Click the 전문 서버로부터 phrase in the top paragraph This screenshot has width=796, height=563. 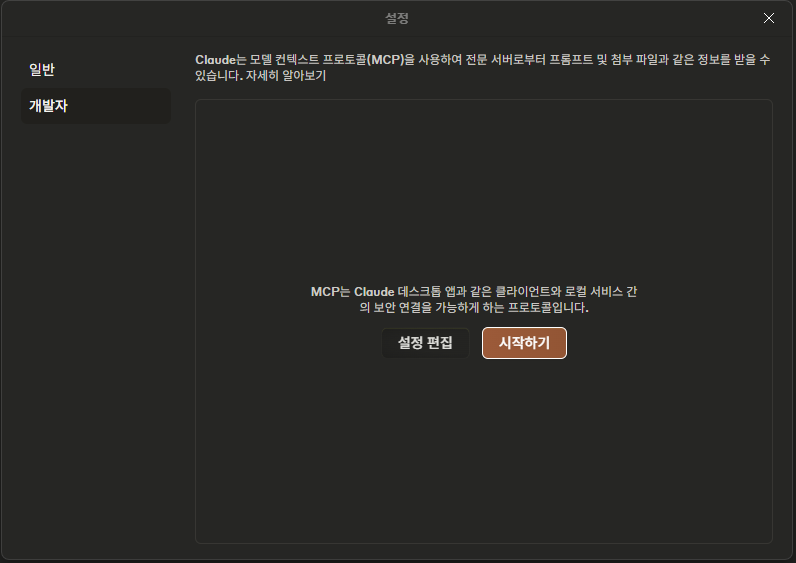pos(506,60)
